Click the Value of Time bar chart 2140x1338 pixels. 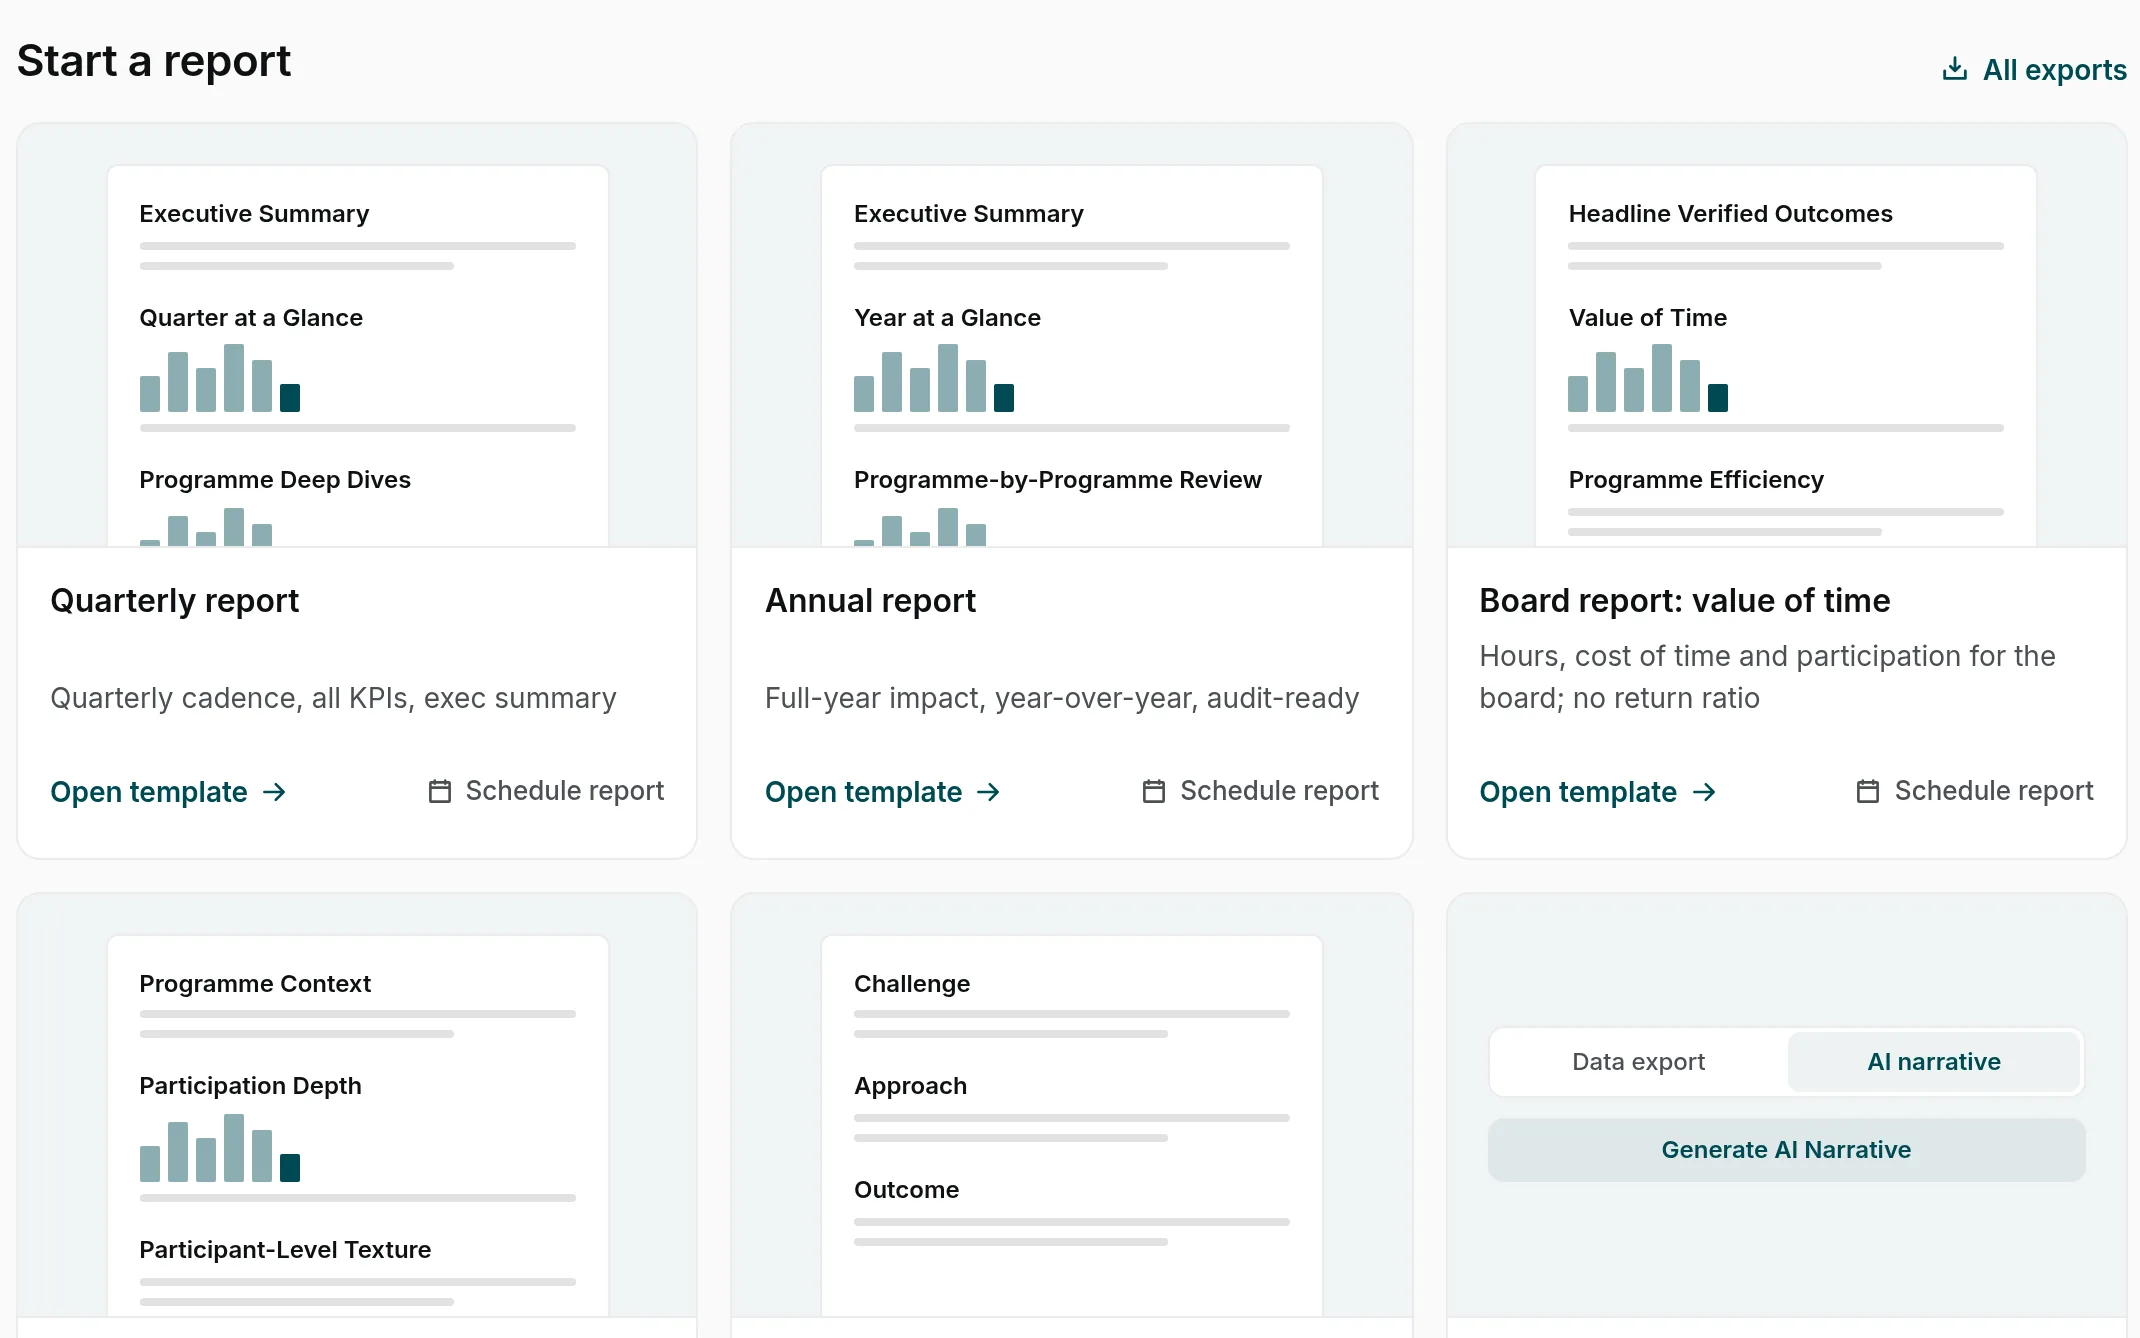[1648, 378]
